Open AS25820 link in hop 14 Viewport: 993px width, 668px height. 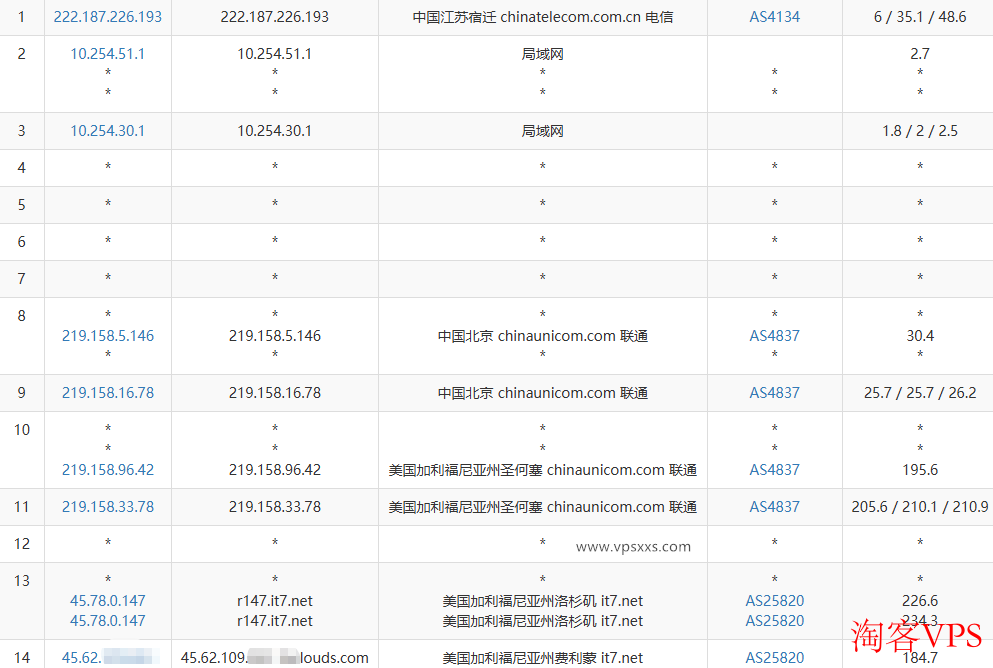tap(775, 658)
